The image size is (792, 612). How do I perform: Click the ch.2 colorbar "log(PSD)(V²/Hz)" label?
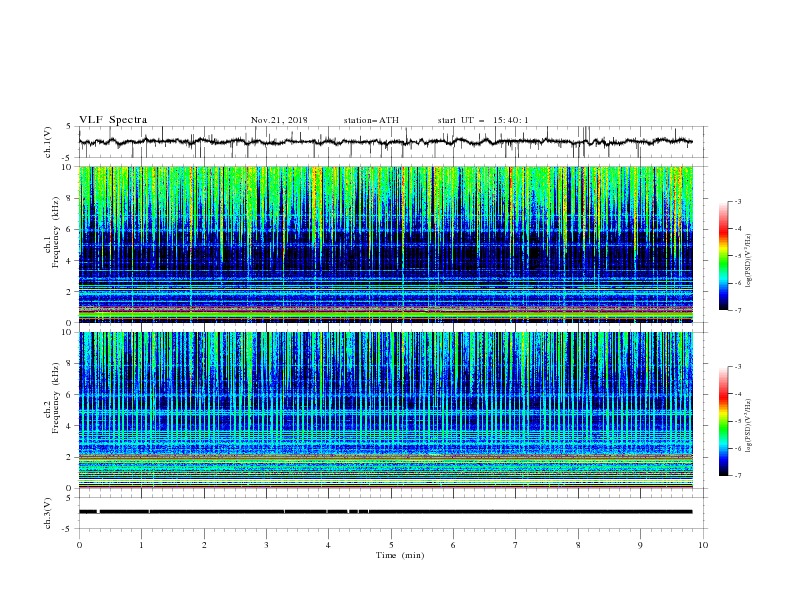[749, 426]
